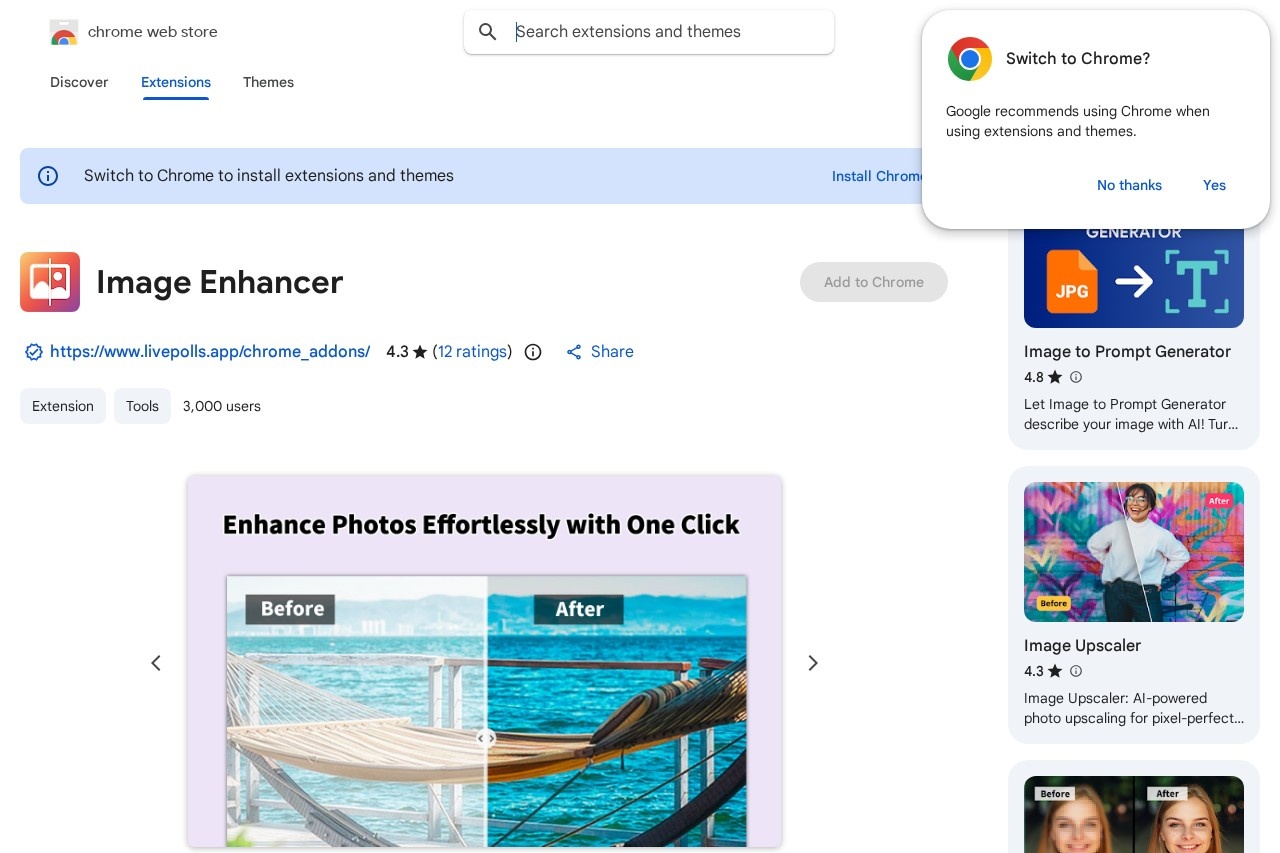Viewport: 1280px width, 853px height.
Task: Select the Extensions tab
Action: 176,83
